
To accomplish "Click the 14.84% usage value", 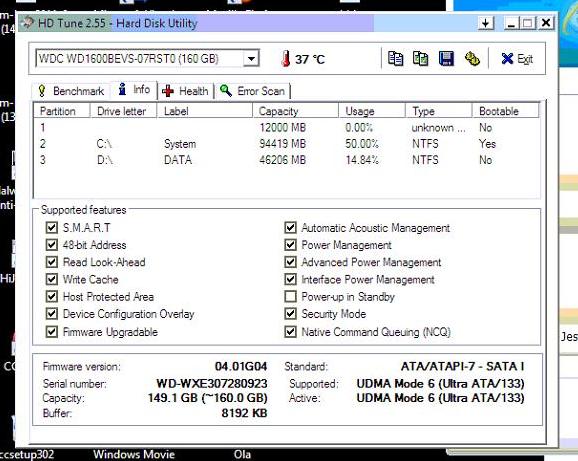I will point(362,160).
